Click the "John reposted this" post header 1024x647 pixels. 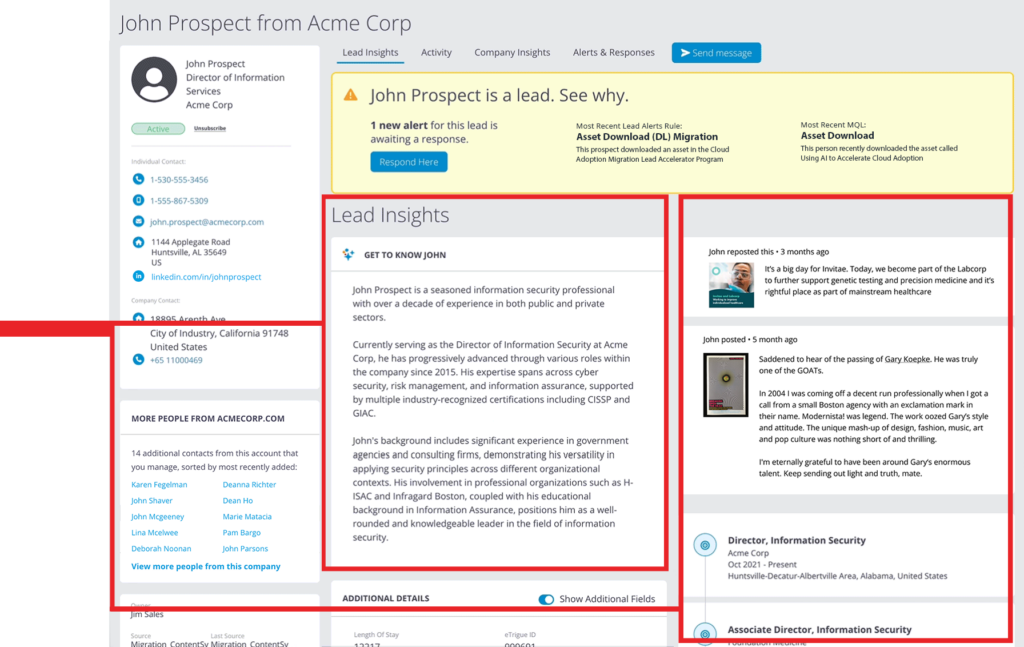click(741, 251)
